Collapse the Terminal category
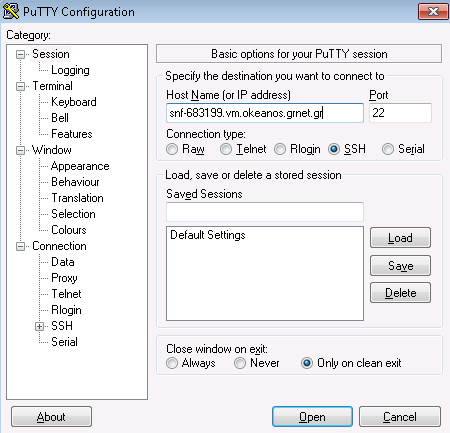The image size is (450, 433). tap(20, 86)
